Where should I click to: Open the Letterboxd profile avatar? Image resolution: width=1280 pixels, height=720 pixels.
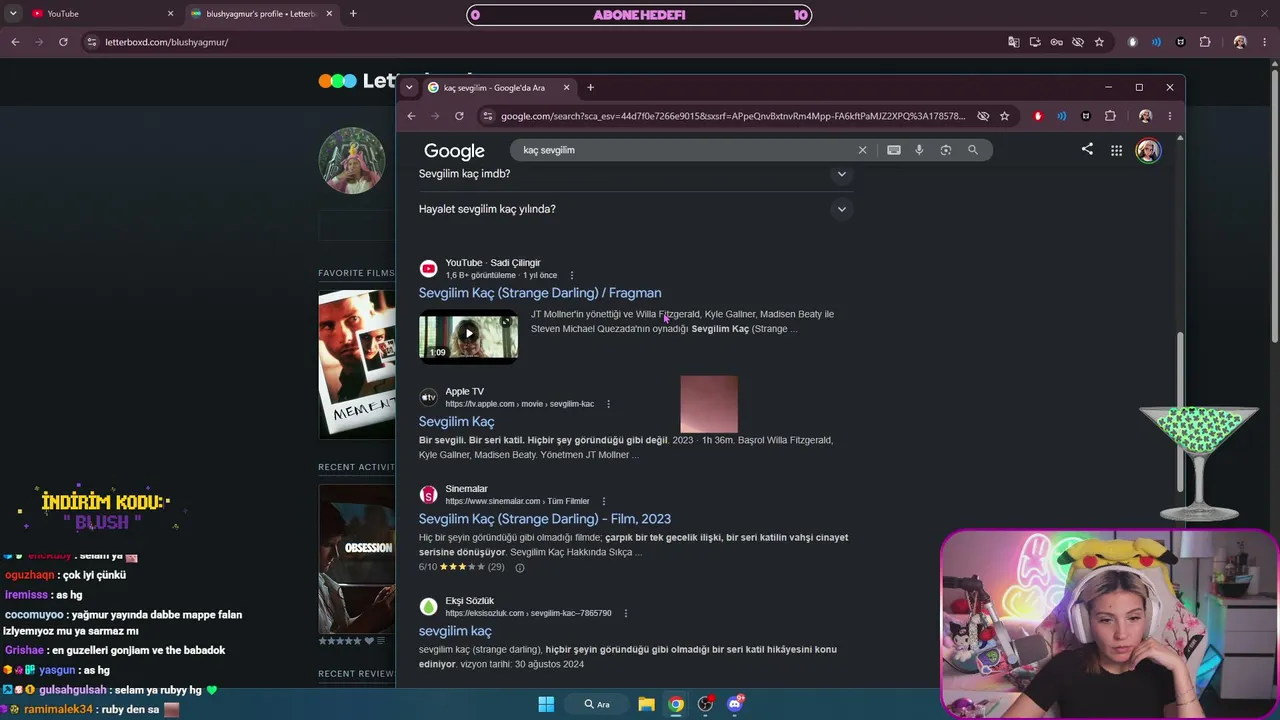point(352,160)
